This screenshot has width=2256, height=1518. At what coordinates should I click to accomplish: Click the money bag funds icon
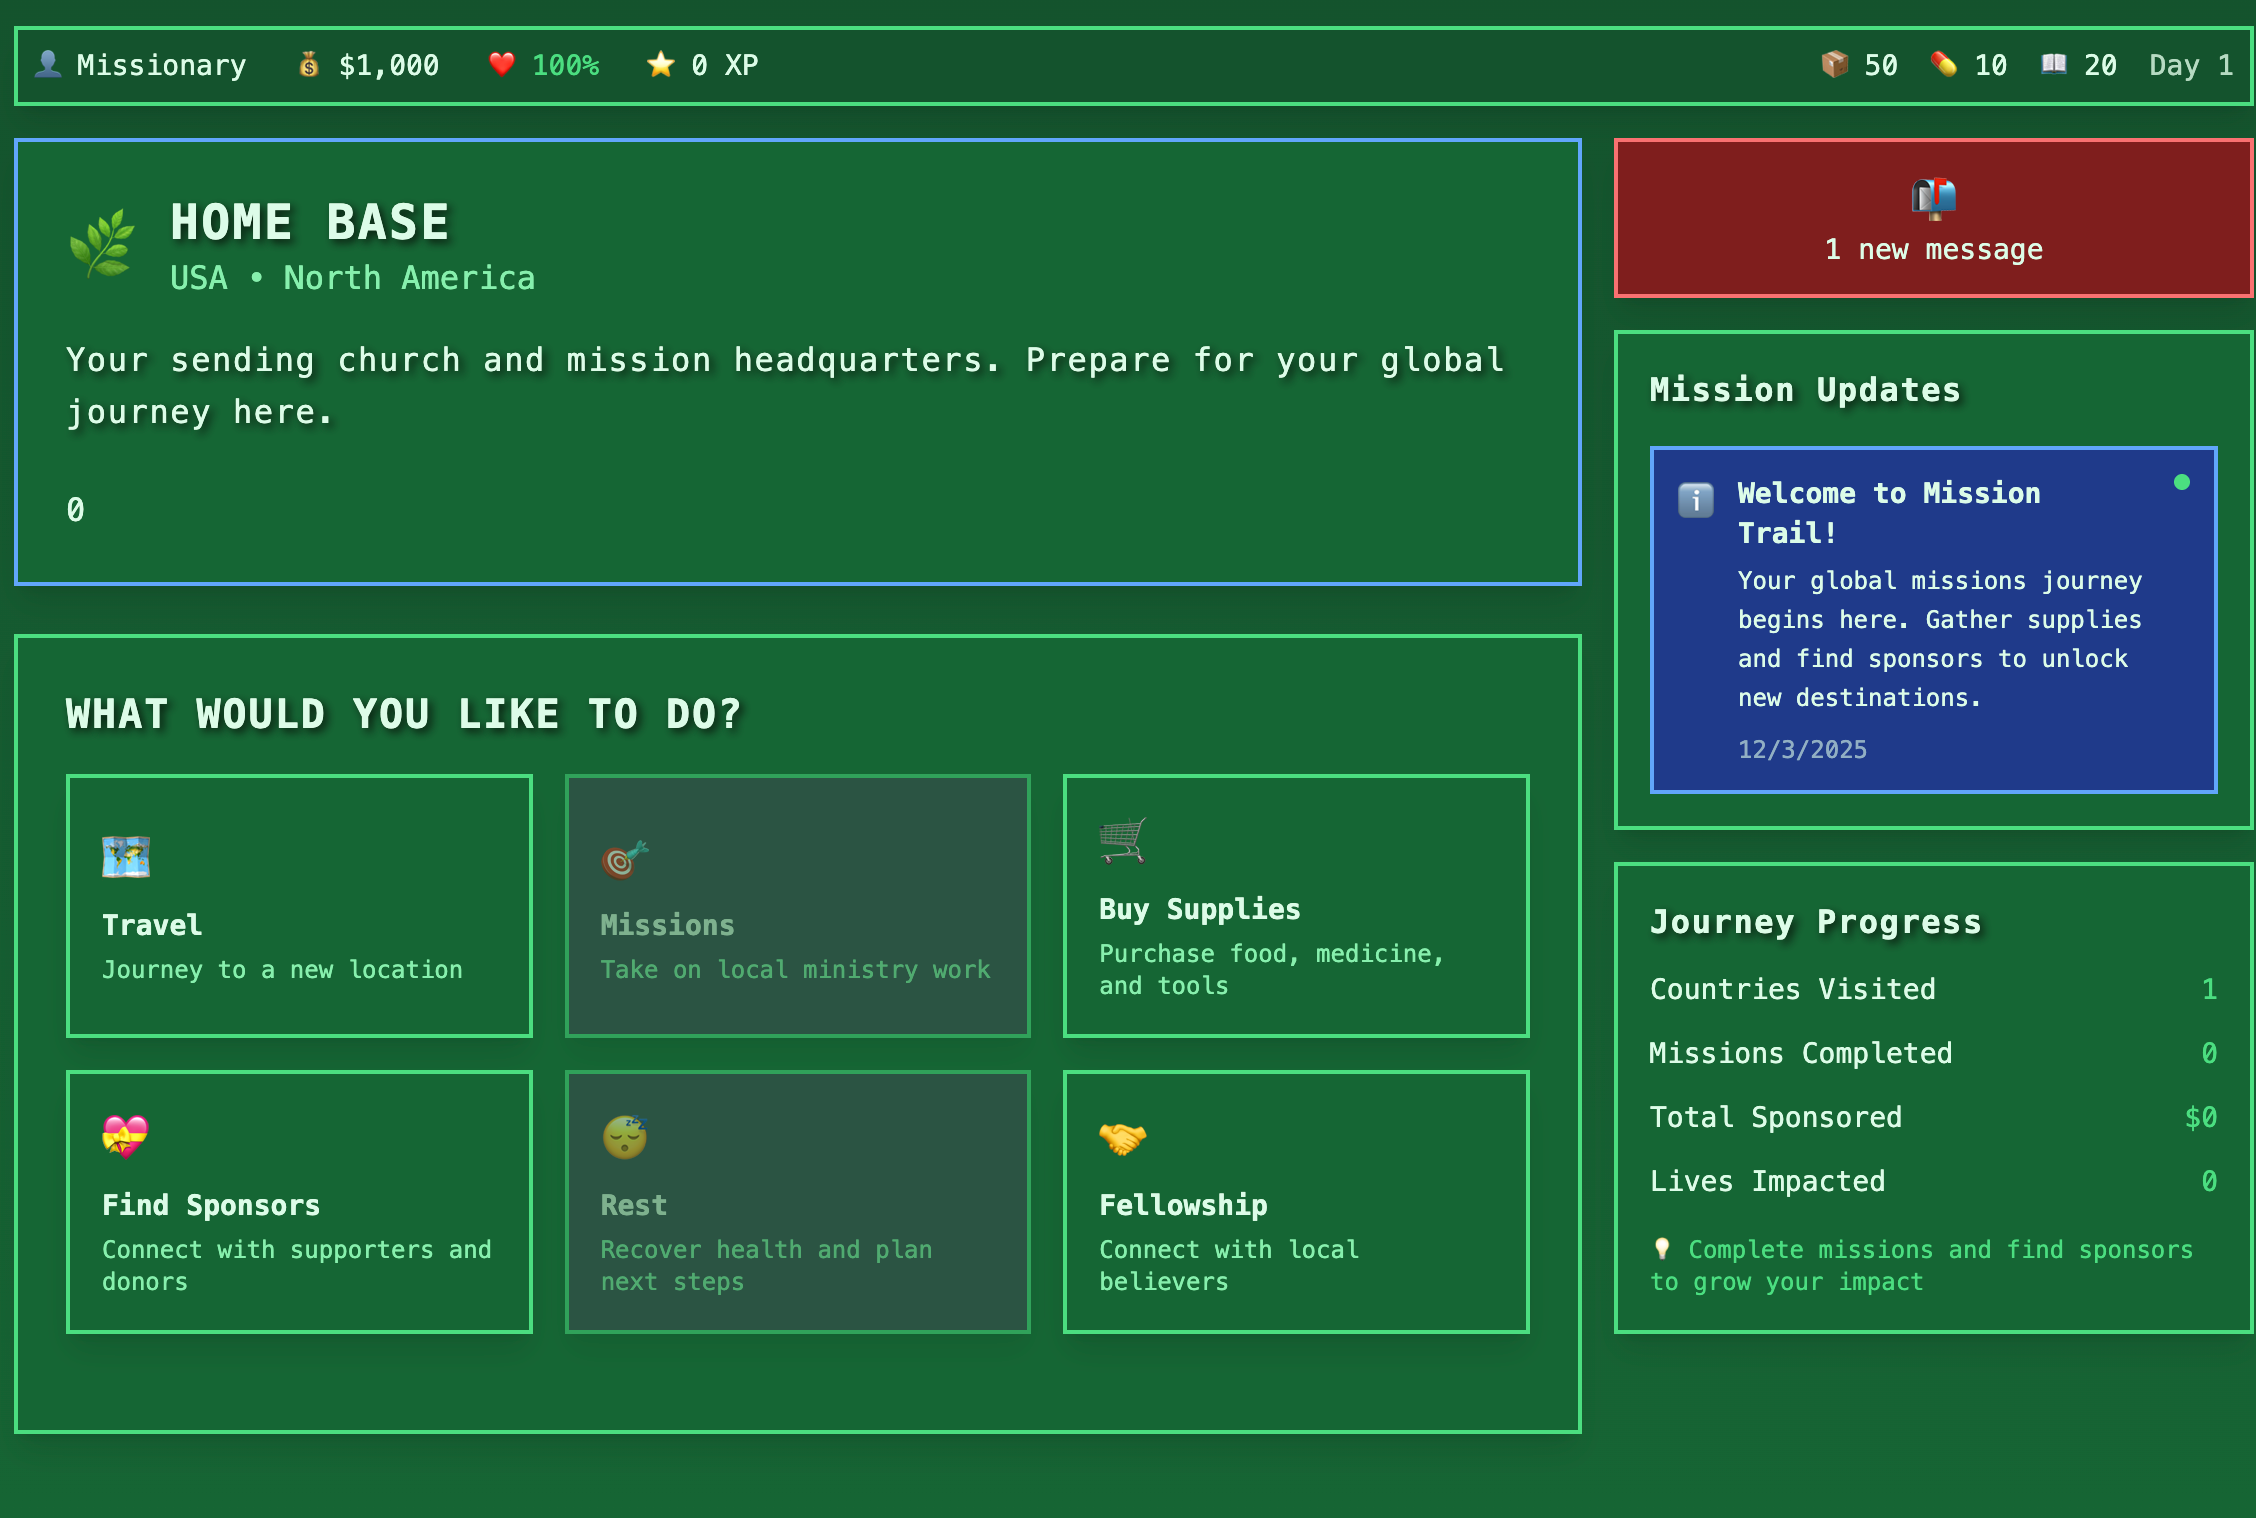tap(309, 65)
